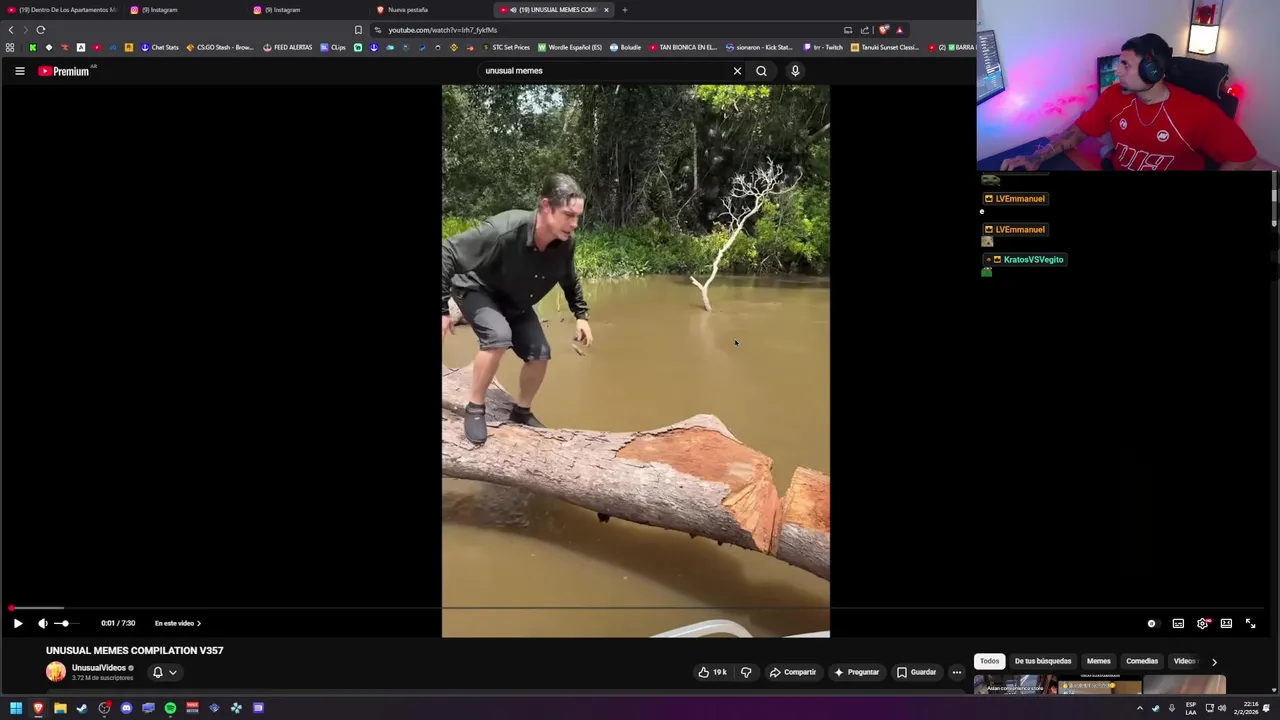
Task: Click KratosVSVegito username in chat
Action: [x=1033, y=260]
